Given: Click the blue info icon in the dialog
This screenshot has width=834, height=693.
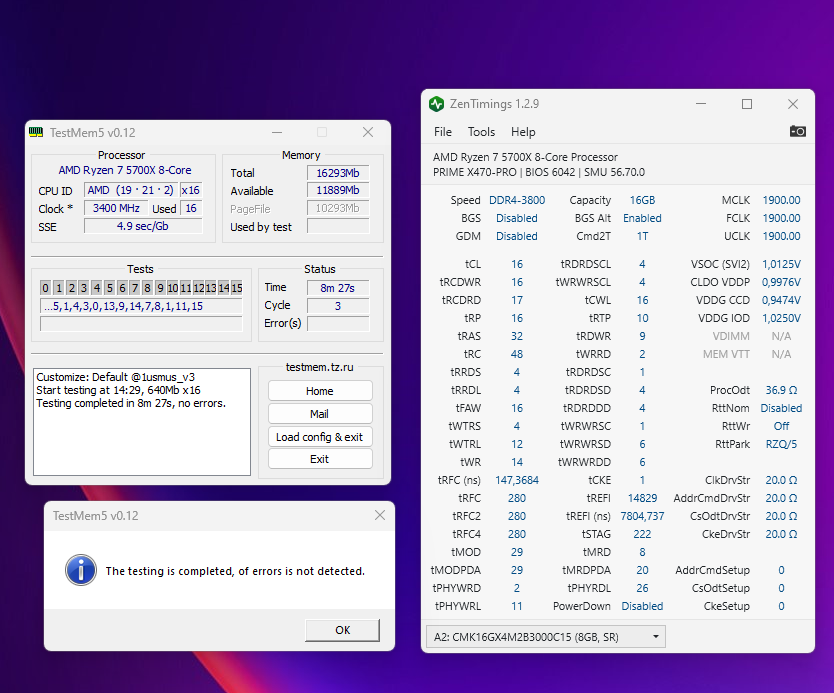Looking at the screenshot, I should point(81,570).
